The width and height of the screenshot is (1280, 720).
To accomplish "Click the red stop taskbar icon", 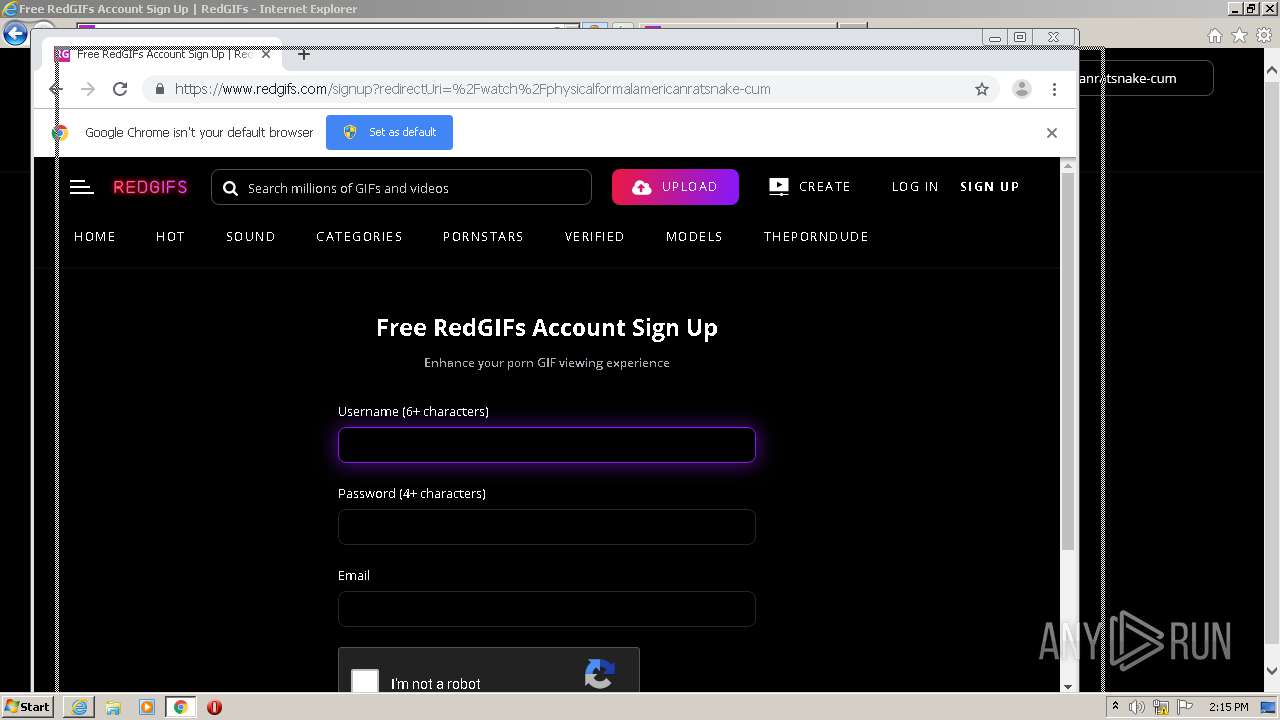I will [x=214, y=707].
